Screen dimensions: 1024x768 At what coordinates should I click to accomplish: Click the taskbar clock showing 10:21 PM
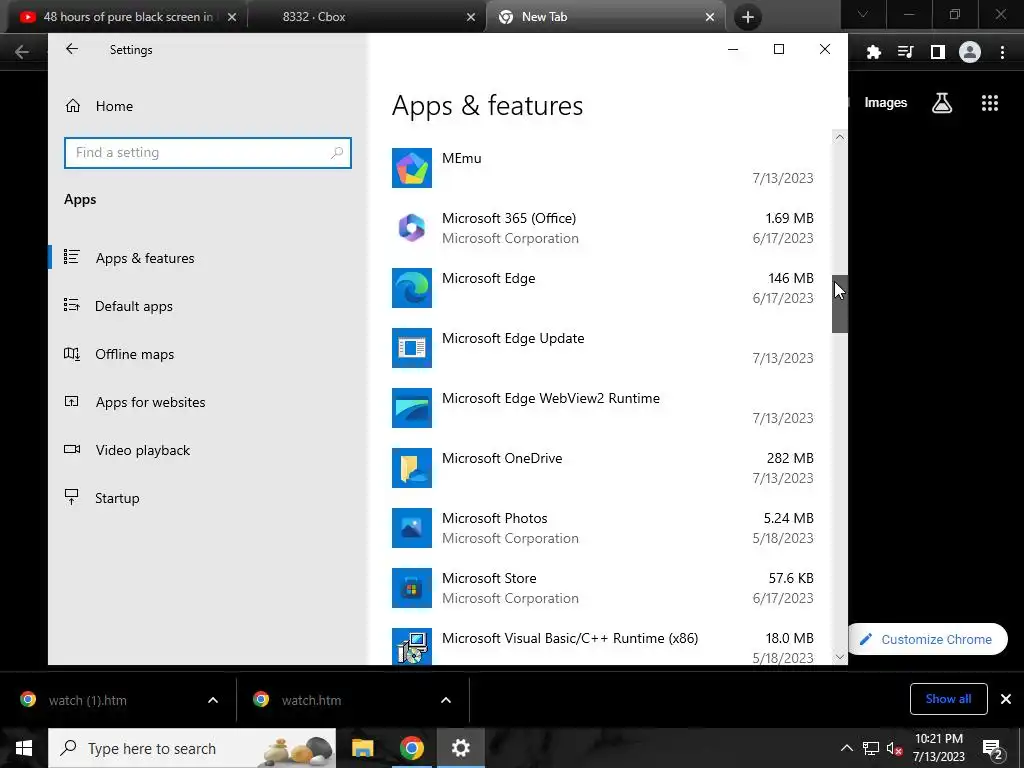[938, 748]
